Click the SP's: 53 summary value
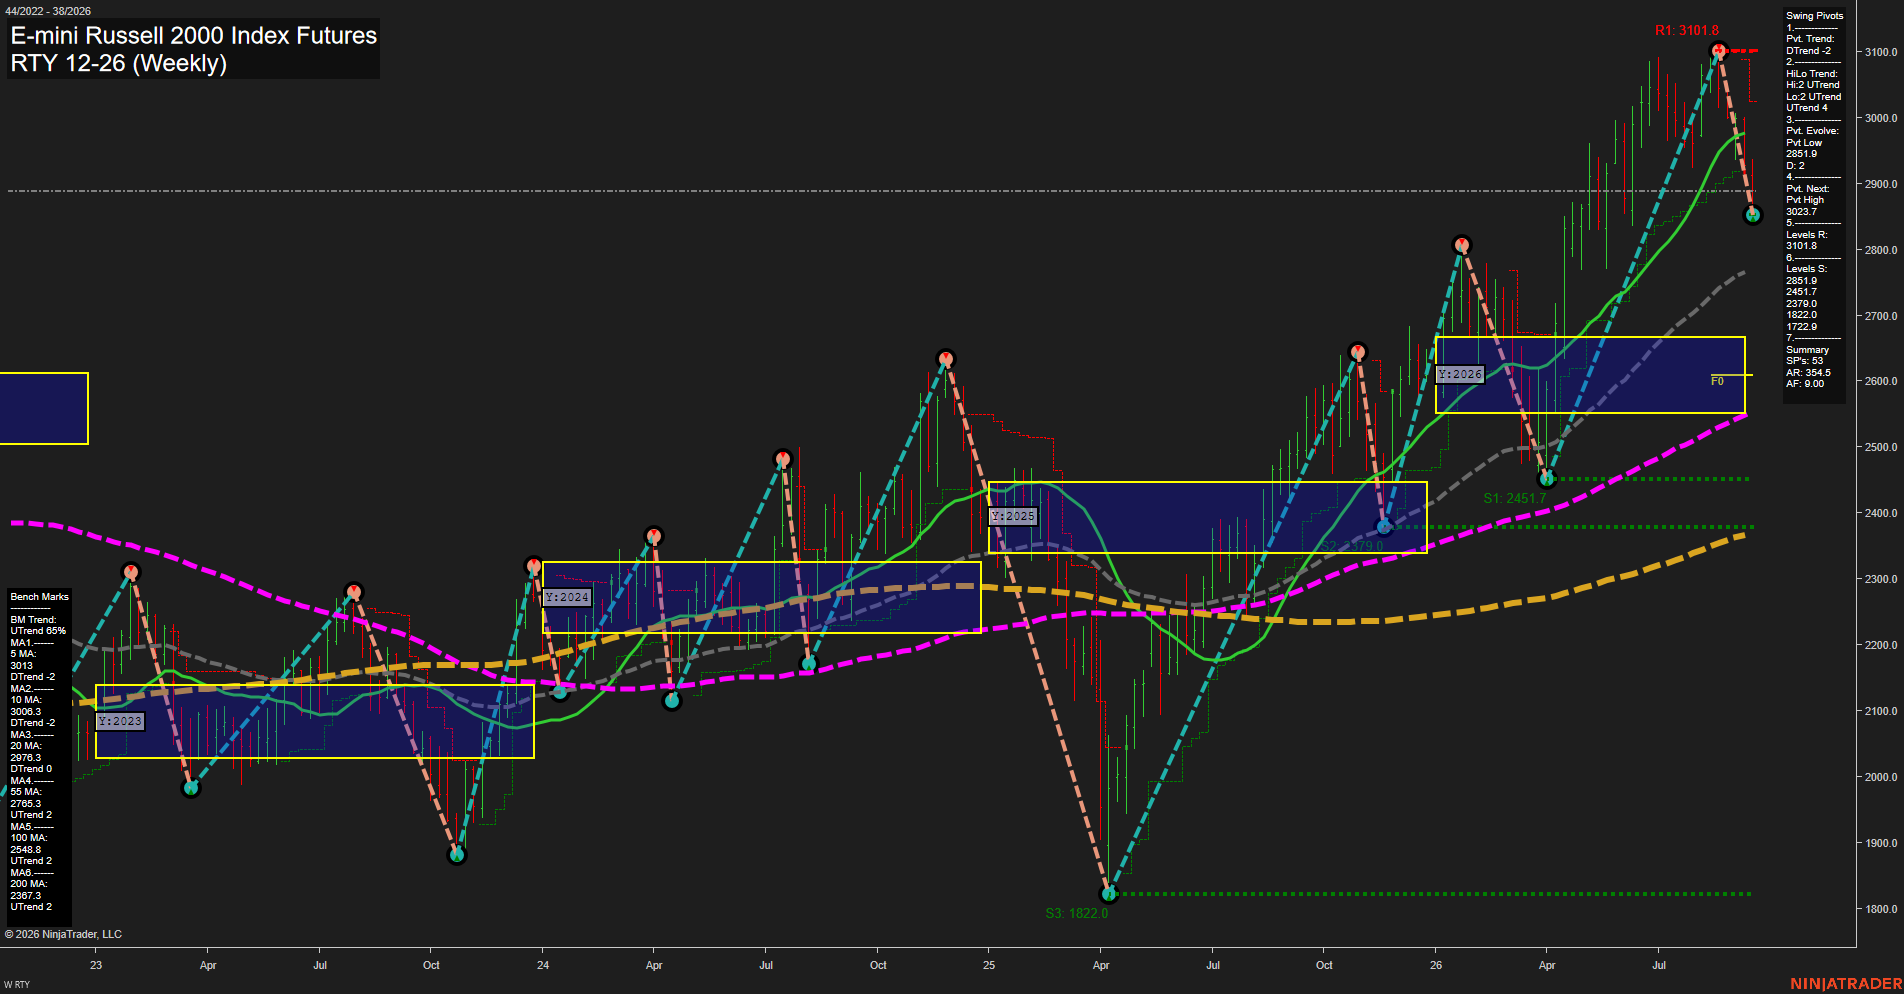1904x994 pixels. 1804,361
